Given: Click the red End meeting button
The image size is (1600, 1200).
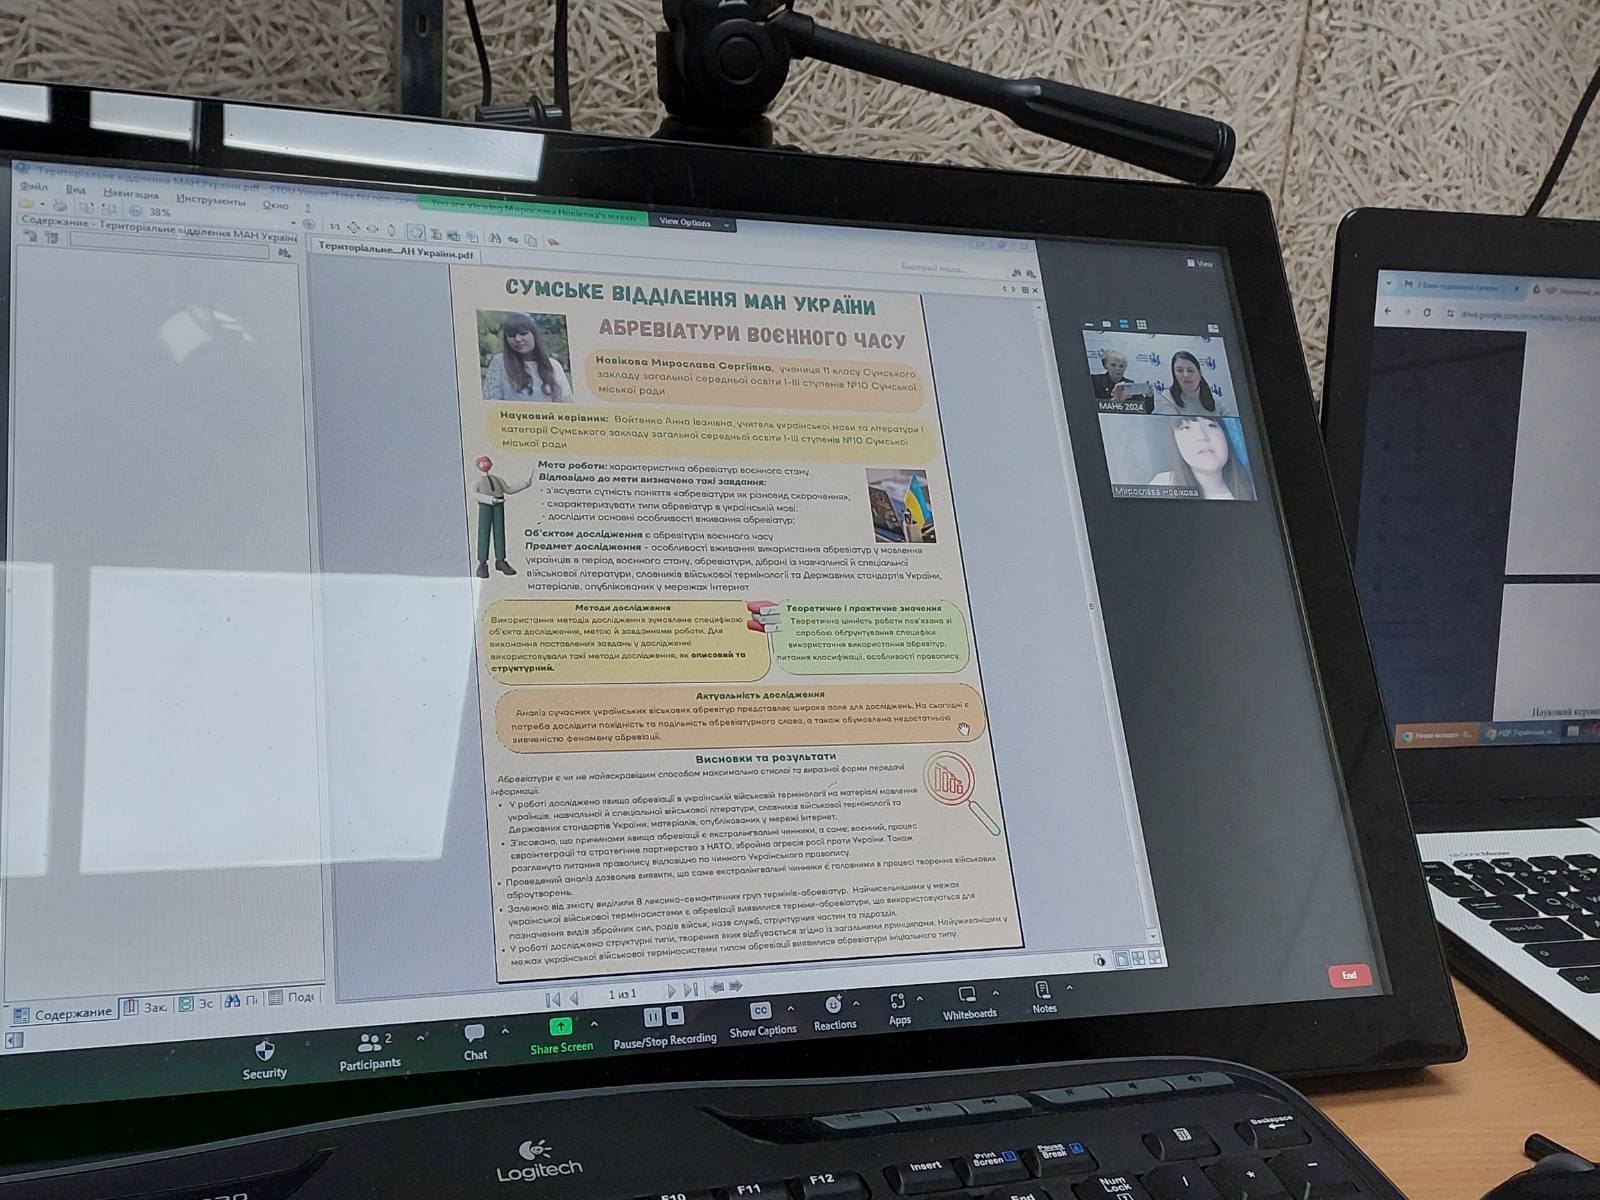Looking at the screenshot, I should coord(1348,975).
